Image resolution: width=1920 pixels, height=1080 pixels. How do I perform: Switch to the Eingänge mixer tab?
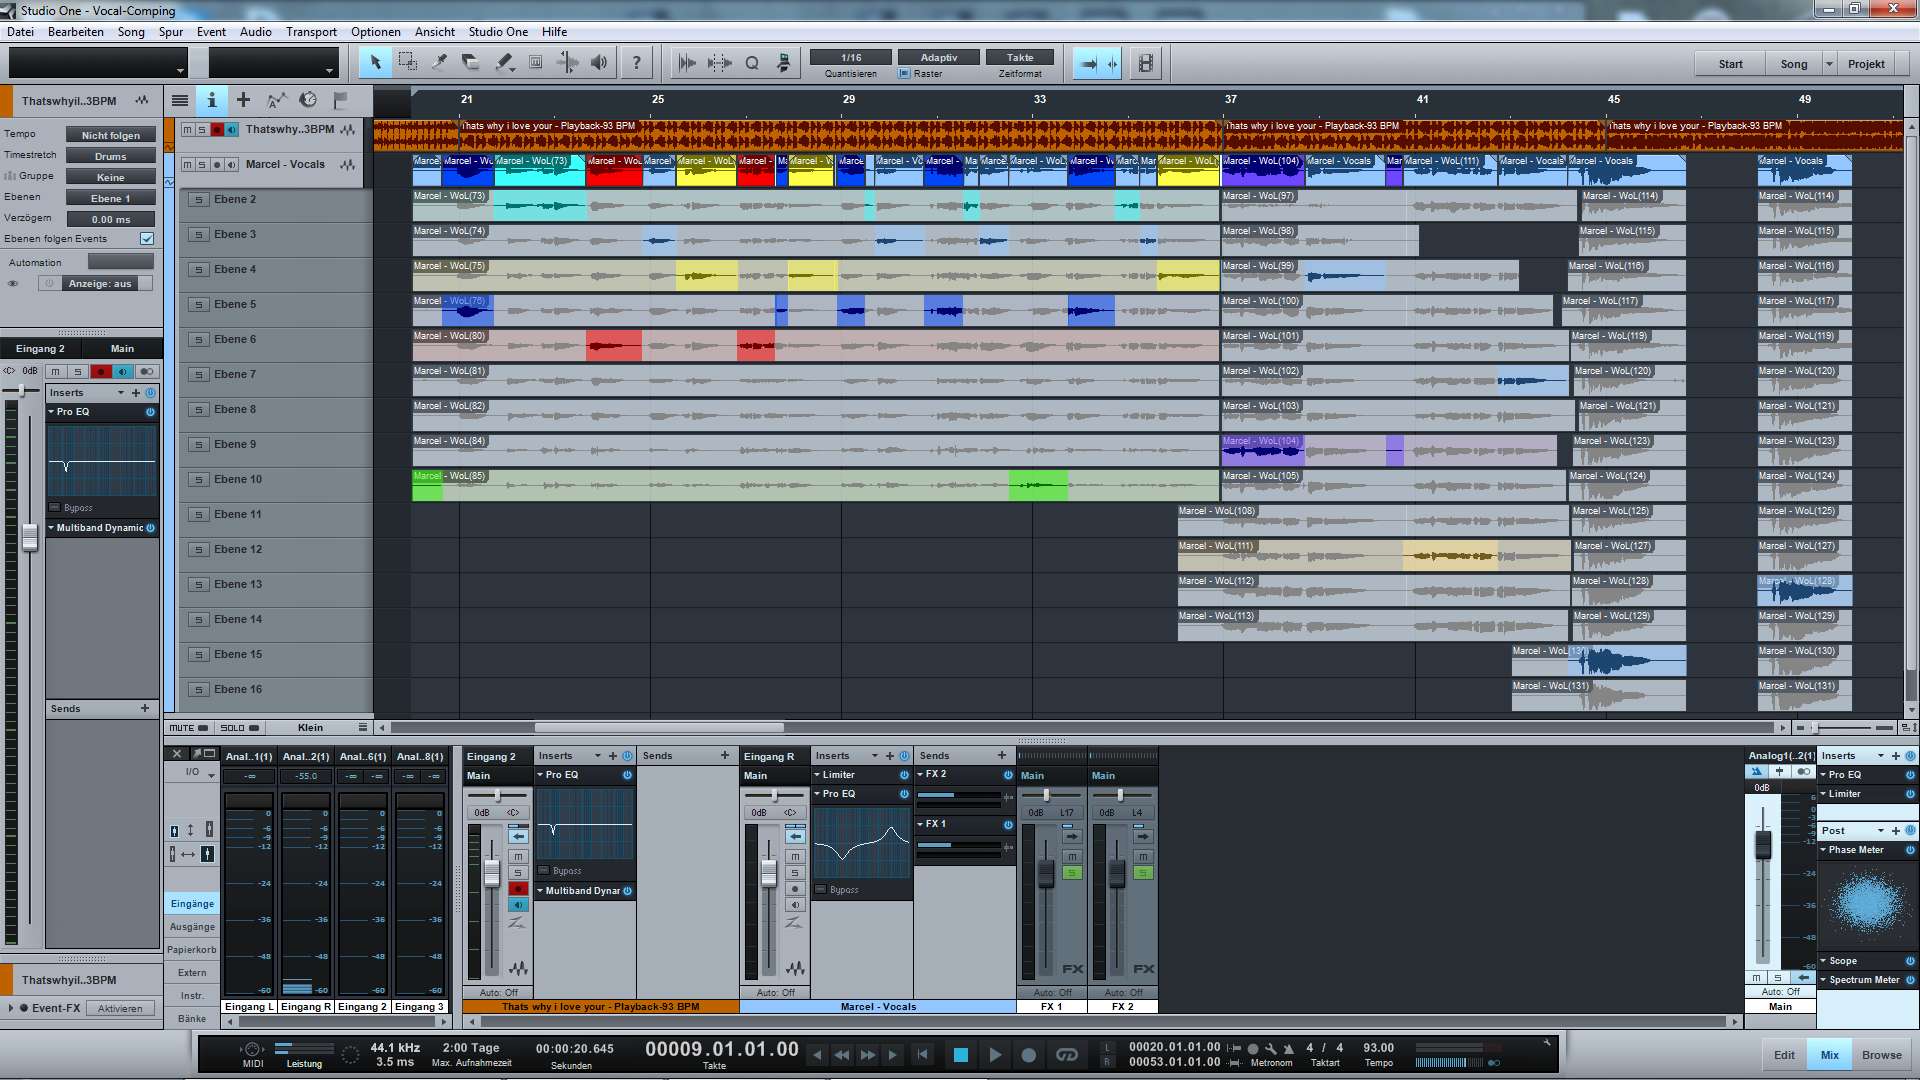[x=192, y=903]
